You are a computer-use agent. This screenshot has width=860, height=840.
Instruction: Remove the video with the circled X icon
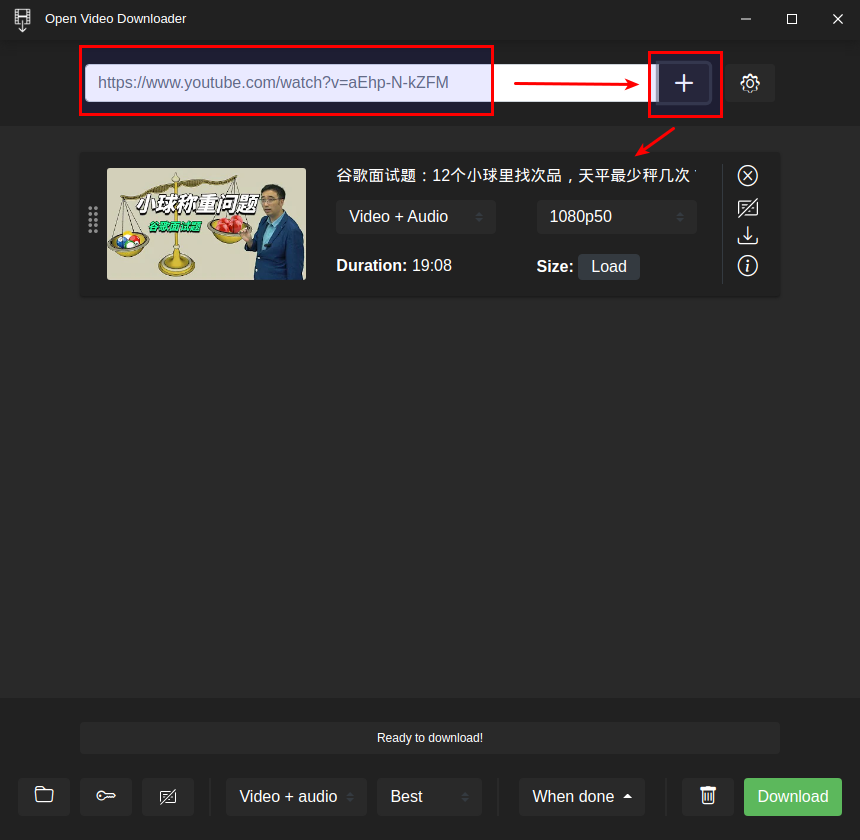(x=748, y=176)
